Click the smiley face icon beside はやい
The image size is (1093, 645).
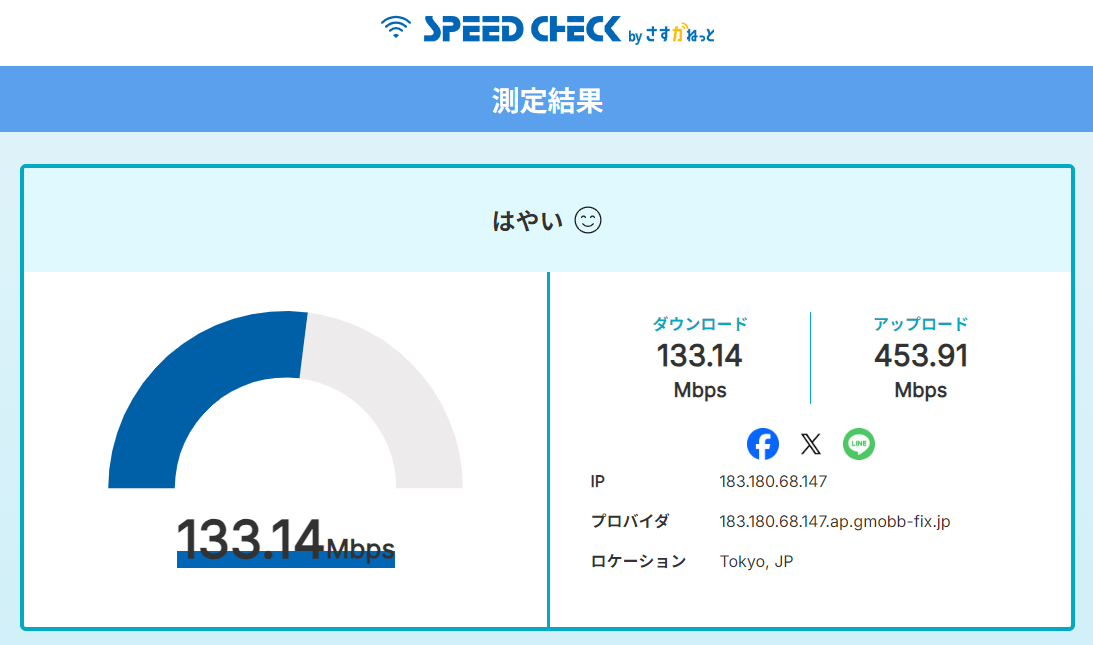click(x=588, y=221)
